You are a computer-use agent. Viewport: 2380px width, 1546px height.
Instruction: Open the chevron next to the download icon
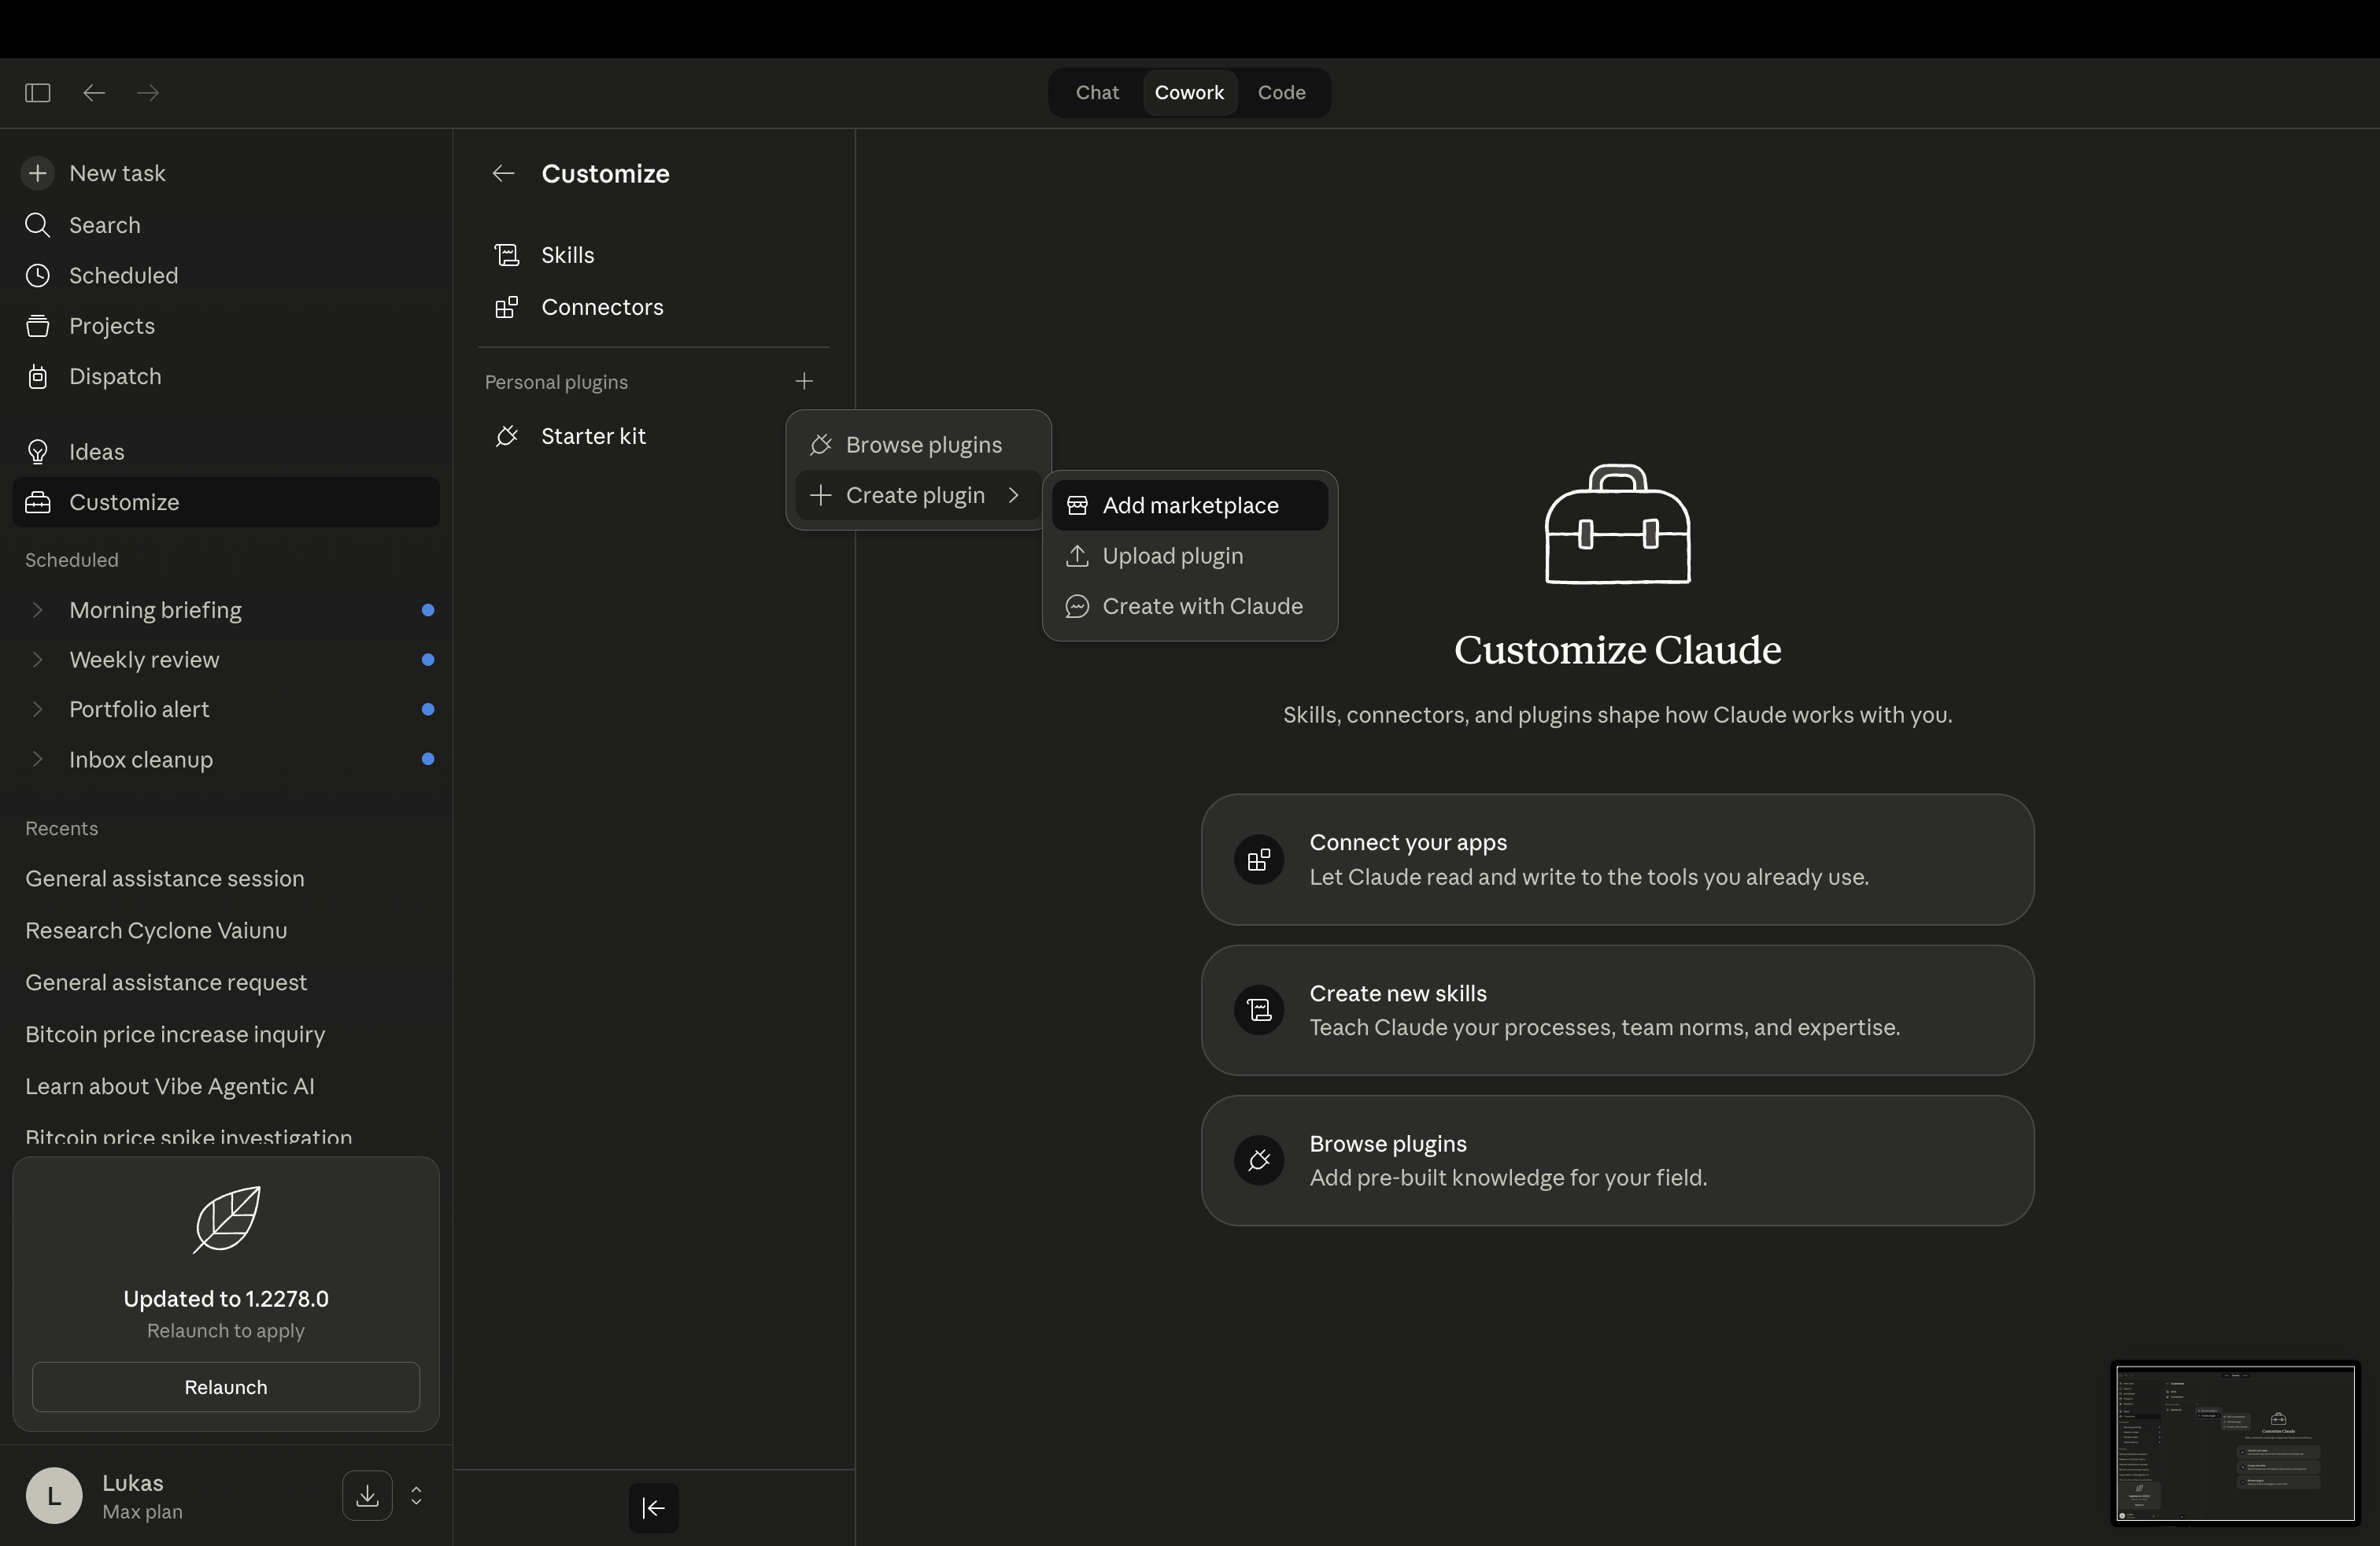[x=416, y=1496]
